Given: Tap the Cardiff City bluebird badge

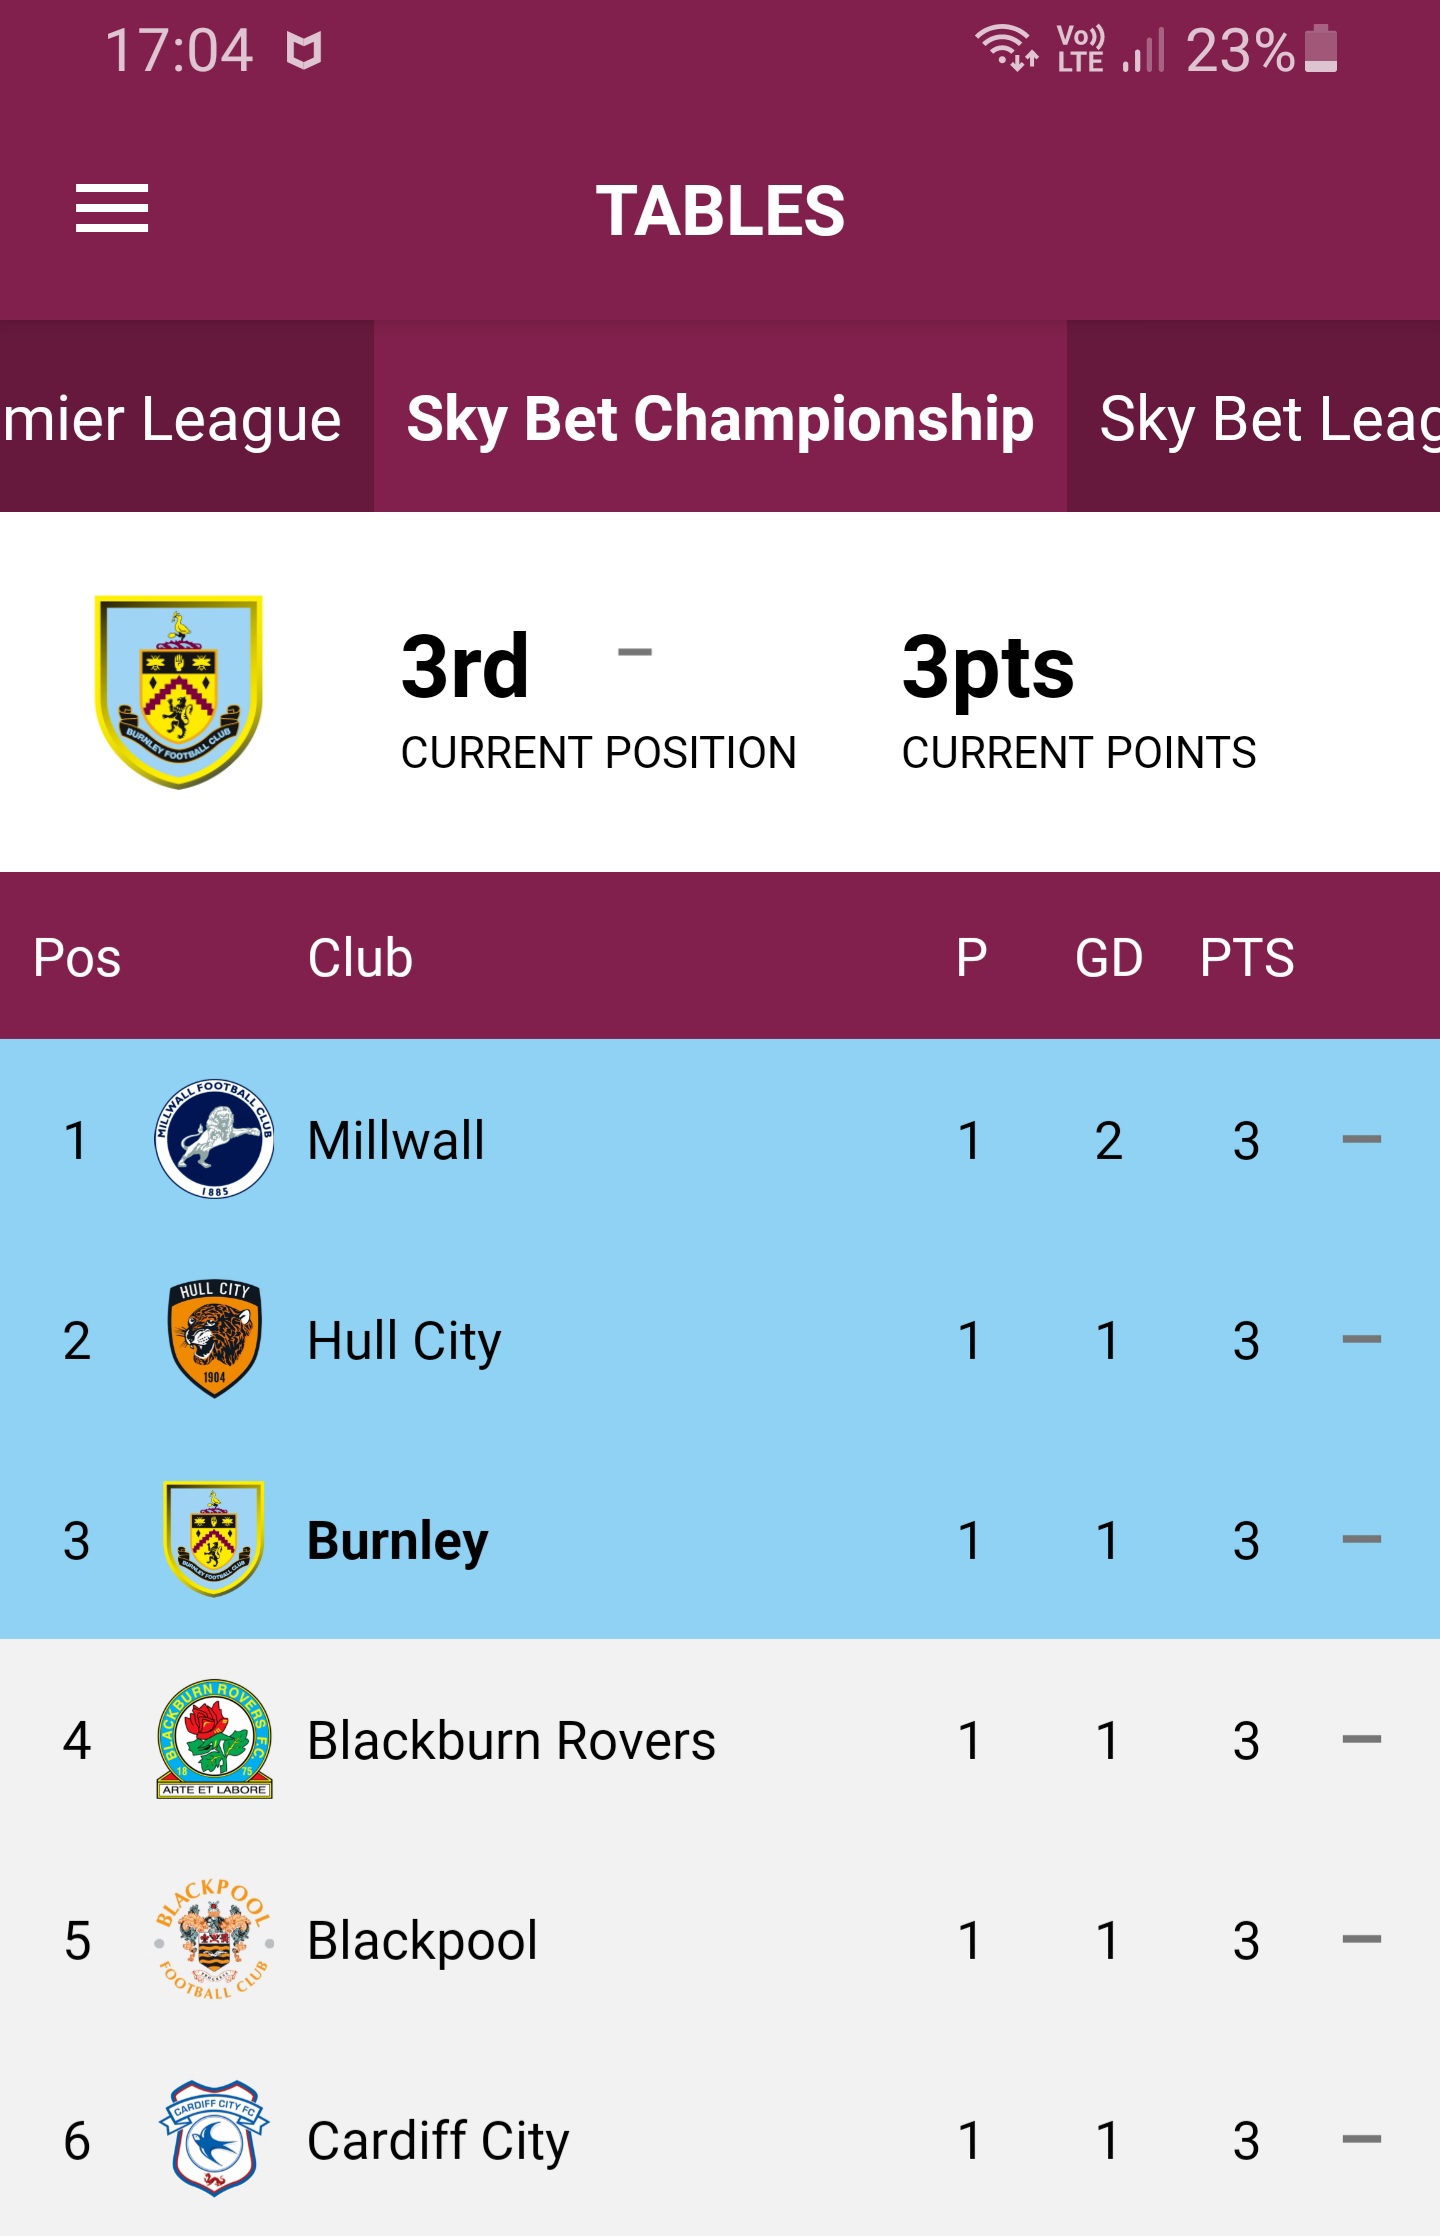Looking at the screenshot, I should 214,2139.
